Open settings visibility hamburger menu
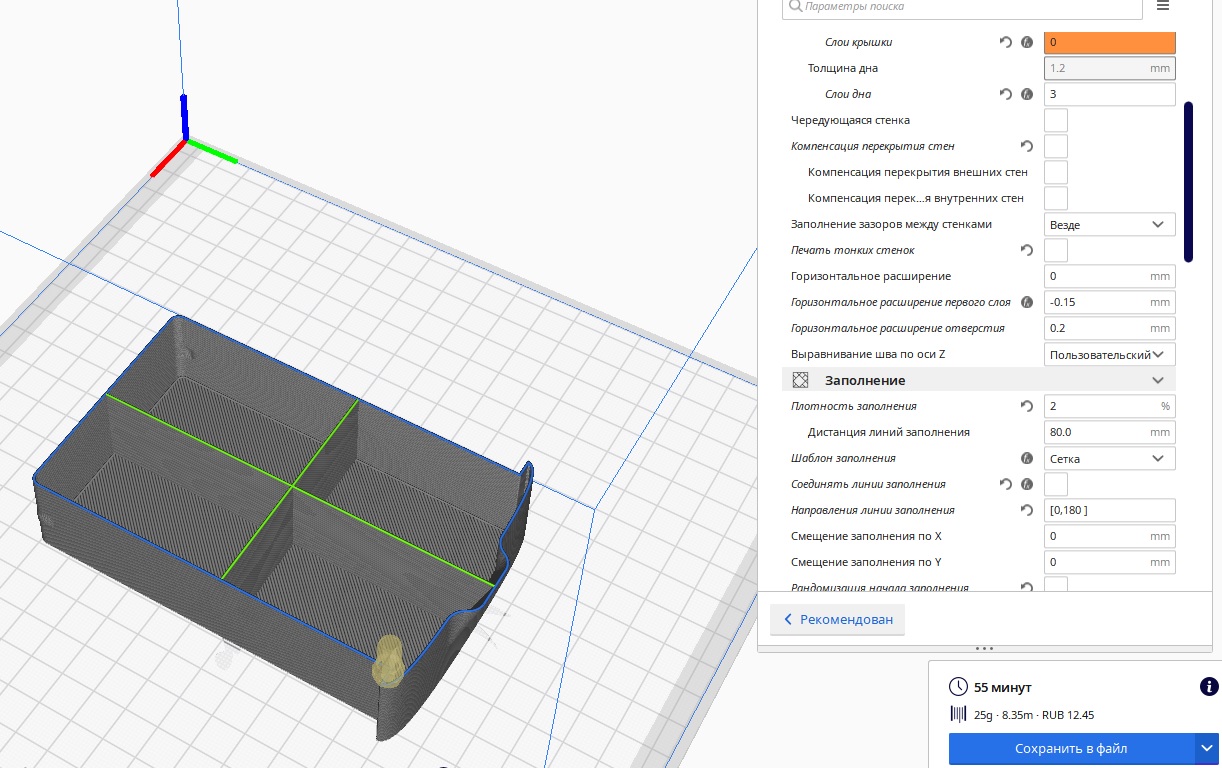The image size is (1222, 768). [x=1162, y=6]
